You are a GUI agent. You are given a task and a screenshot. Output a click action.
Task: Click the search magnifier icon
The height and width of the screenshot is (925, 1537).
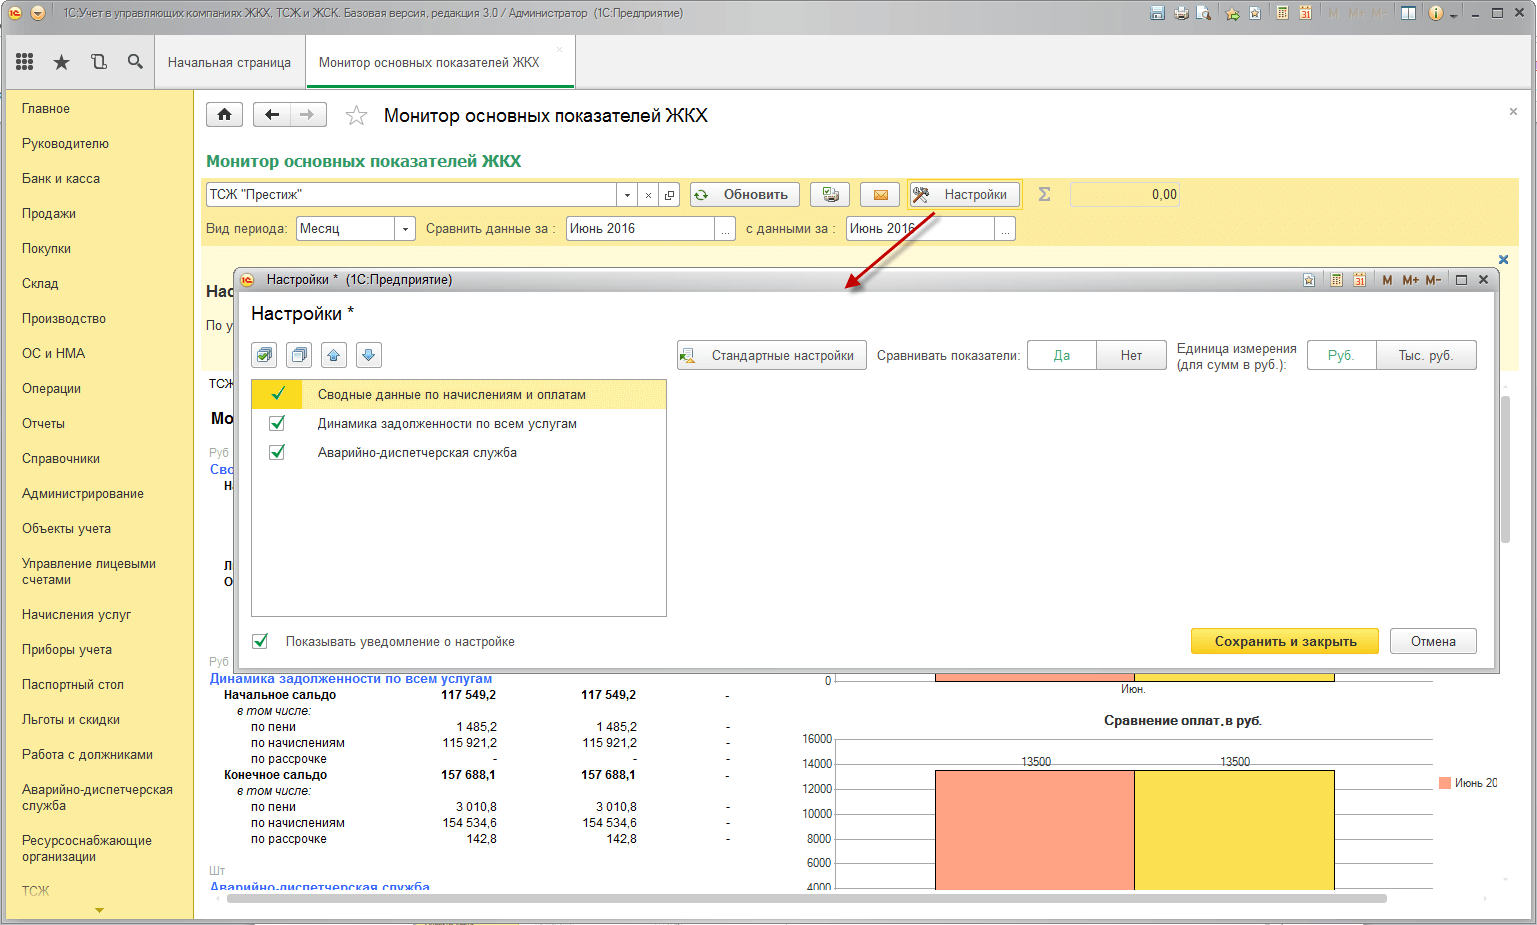click(x=135, y=62)
